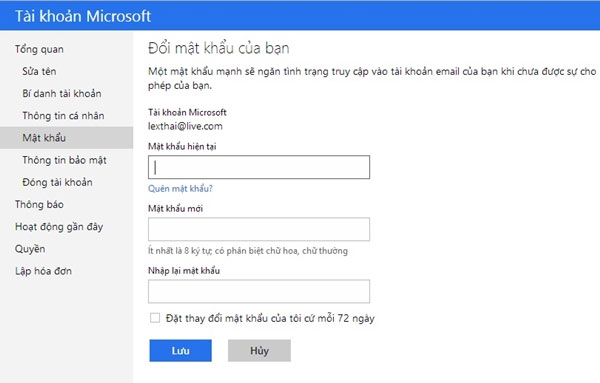
Task: Focus the Mật khẩu mới field
Action: pyautogui.click(x=259, y=229)
